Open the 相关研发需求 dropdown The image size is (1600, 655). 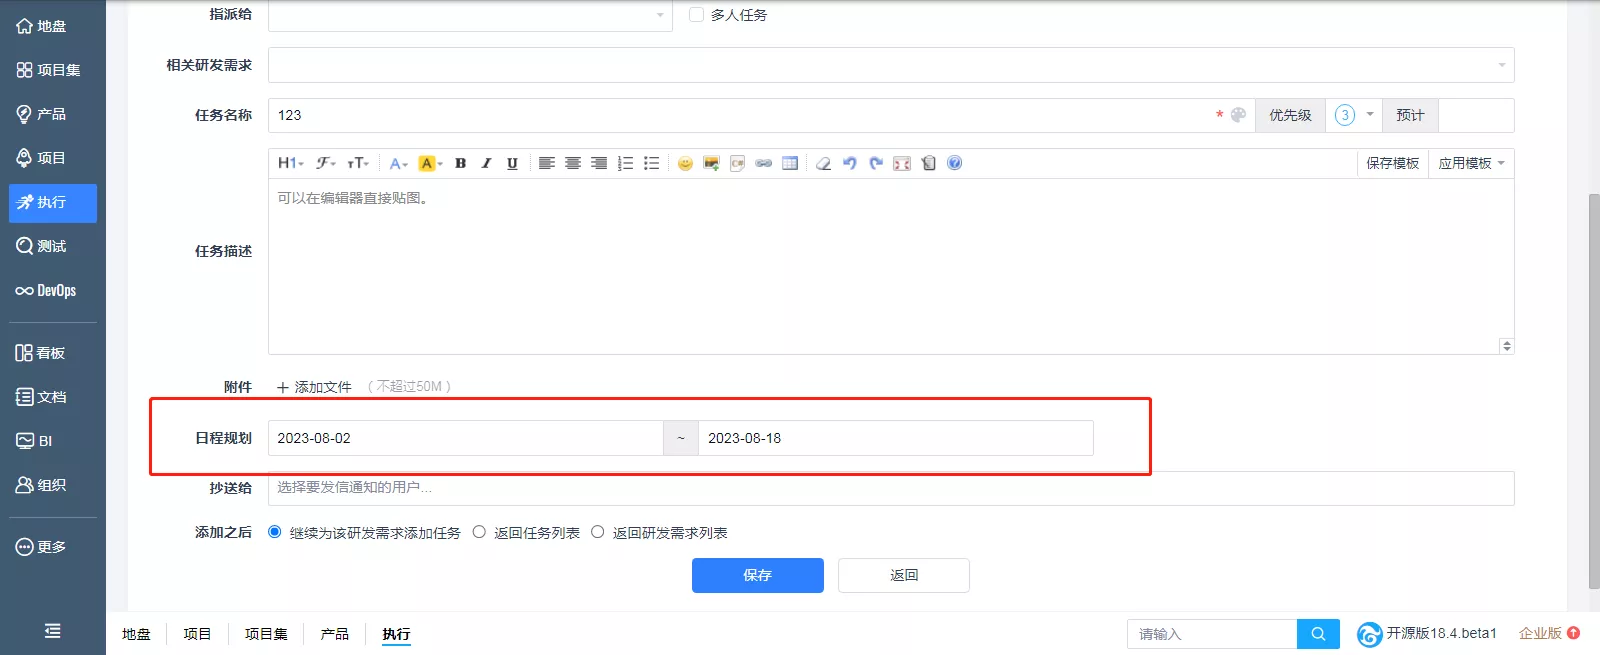coord(891,65)
